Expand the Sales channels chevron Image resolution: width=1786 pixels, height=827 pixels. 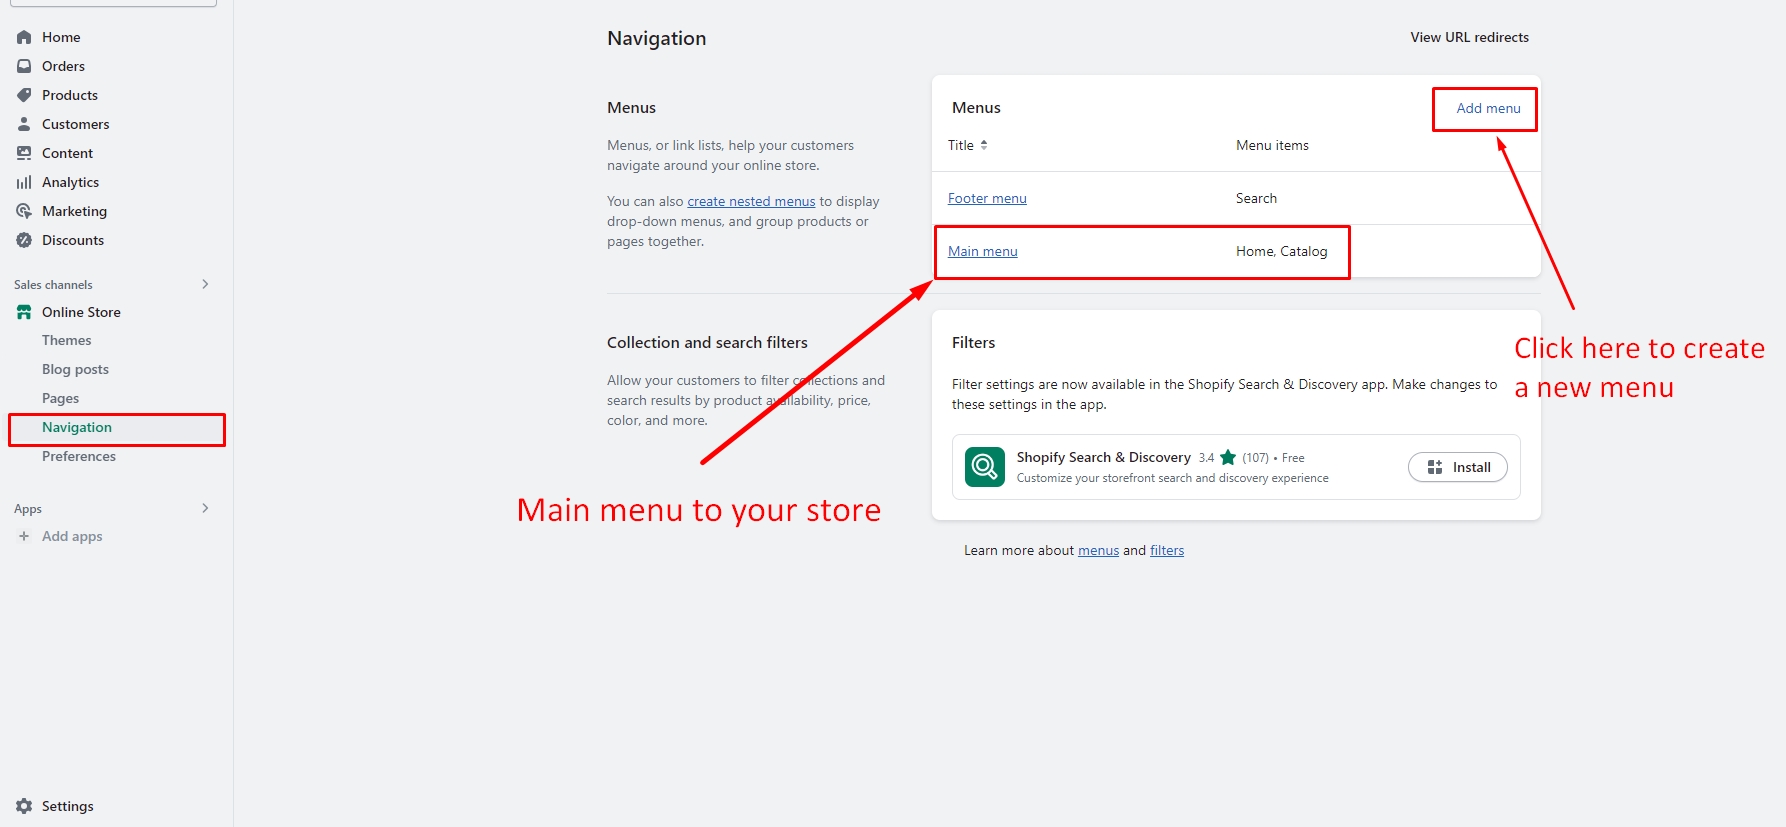click(x=205, y=284)
